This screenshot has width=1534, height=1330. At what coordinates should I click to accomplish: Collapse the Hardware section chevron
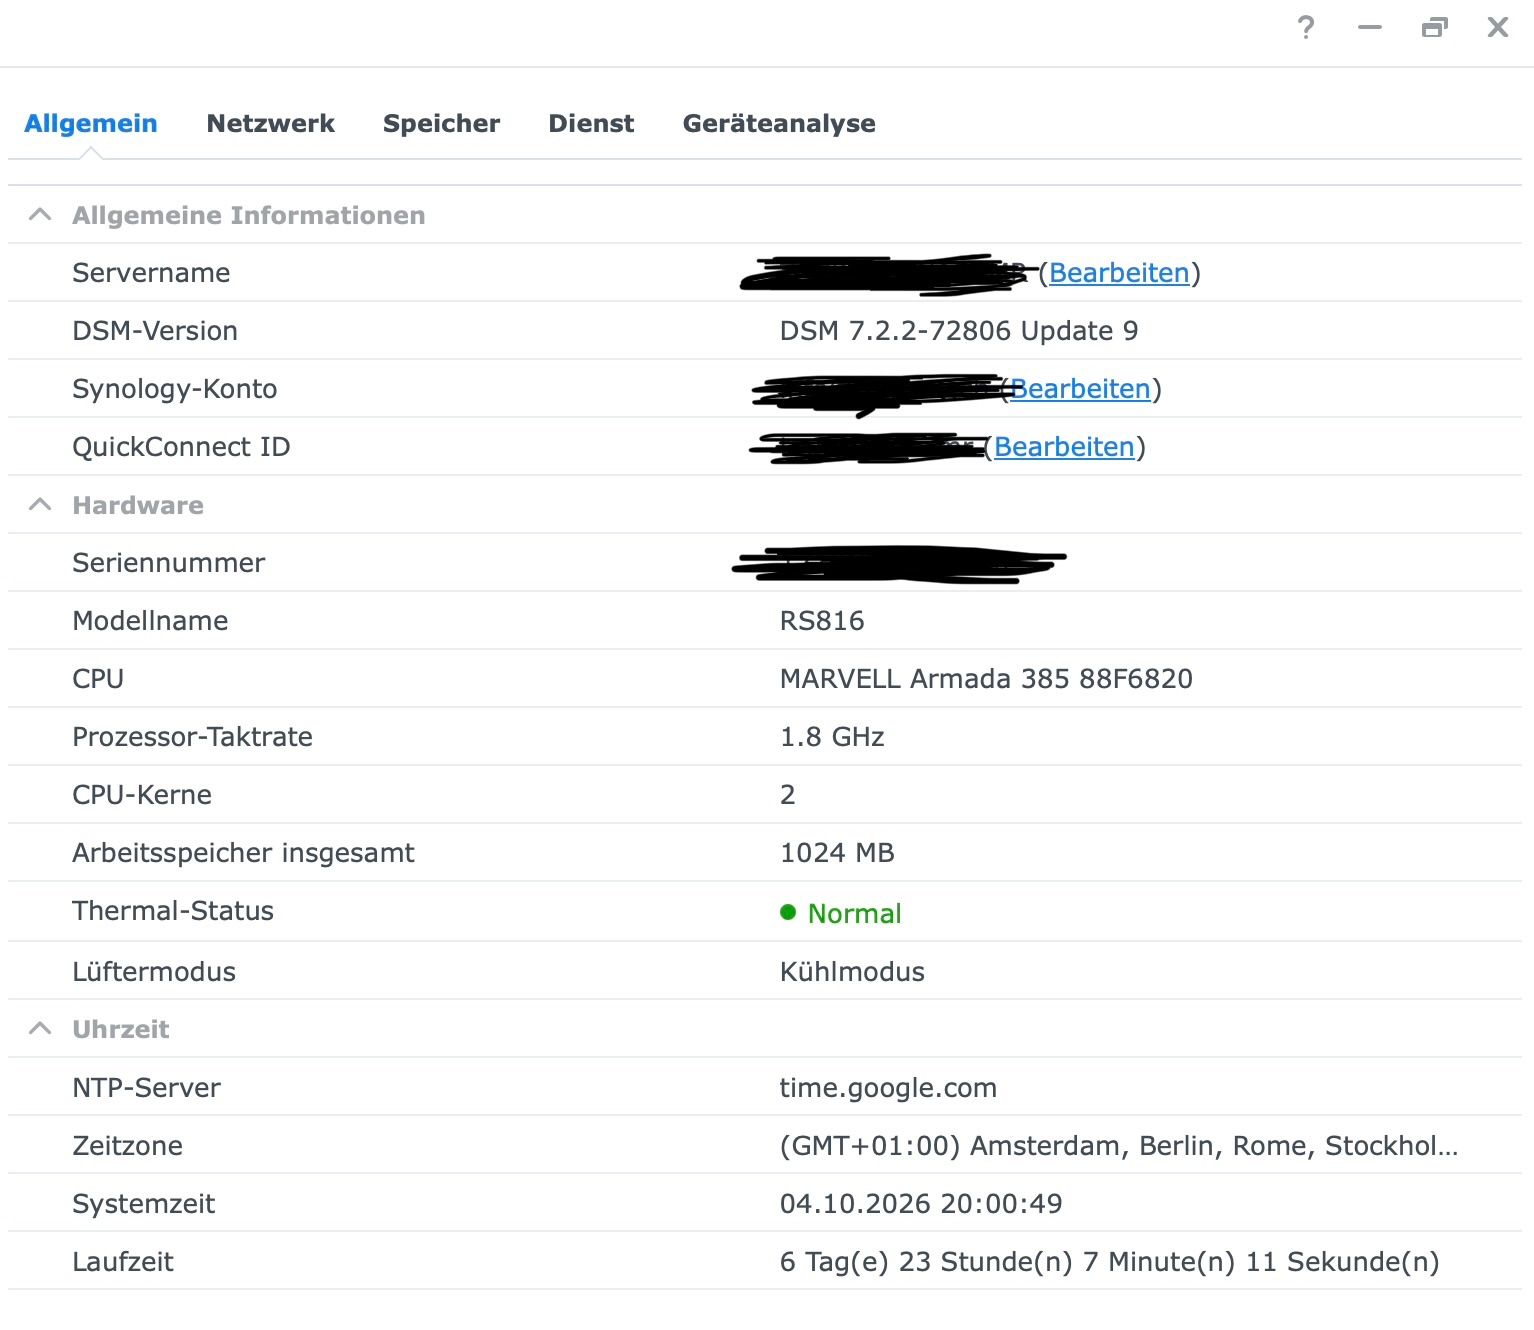[40, 504]
